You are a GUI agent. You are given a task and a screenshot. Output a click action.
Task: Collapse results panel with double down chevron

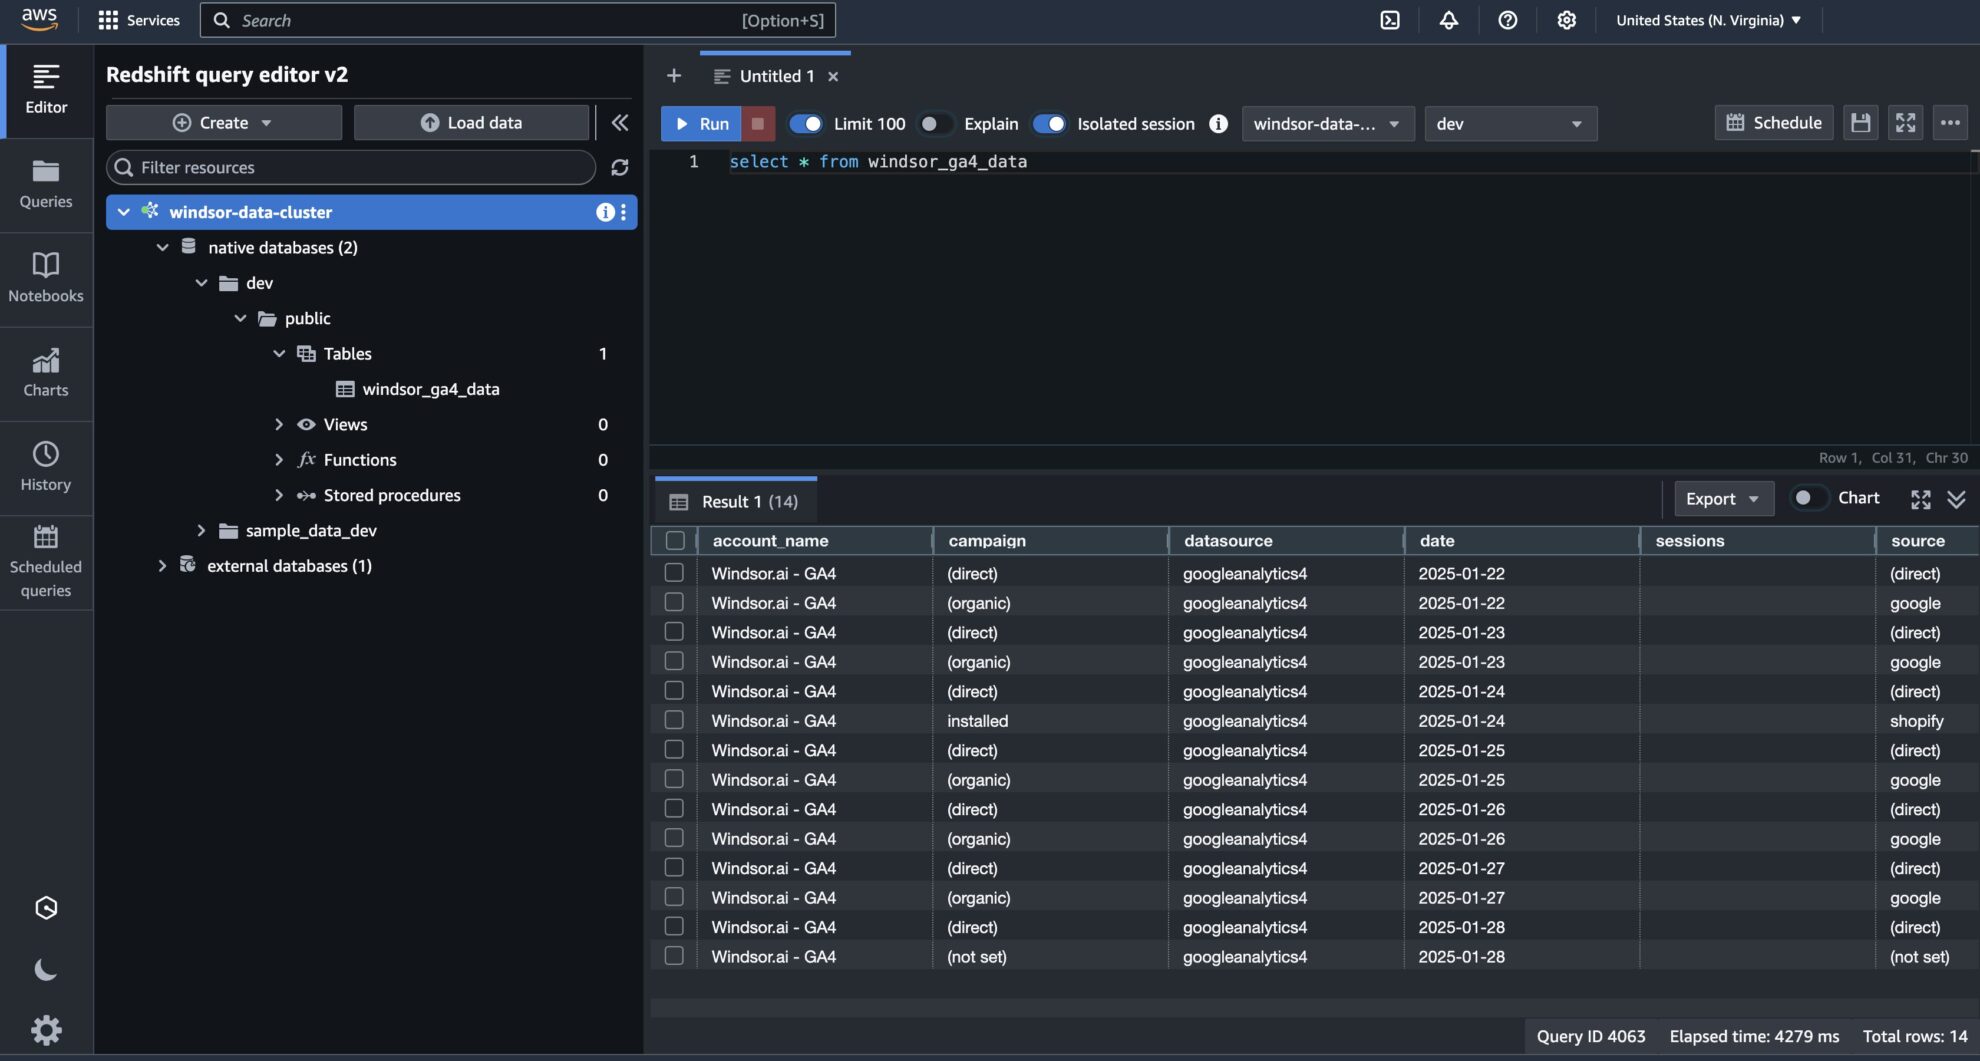coord(1957,499)
